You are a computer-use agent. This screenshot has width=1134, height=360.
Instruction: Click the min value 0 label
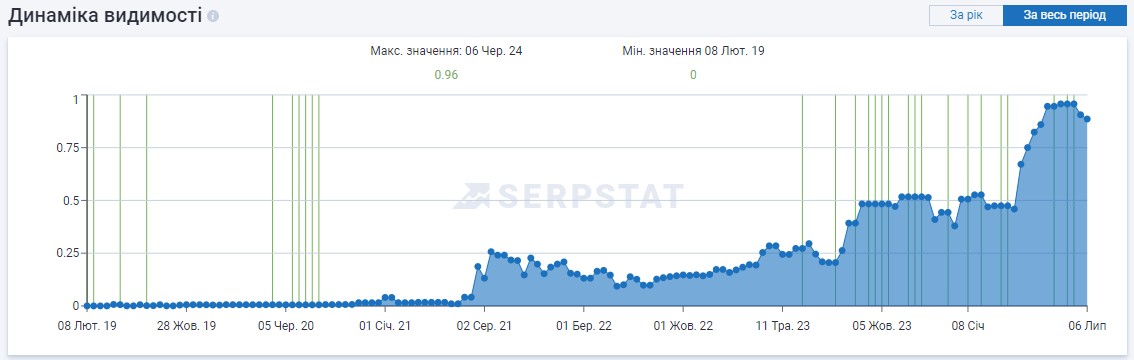click(693, 74)
